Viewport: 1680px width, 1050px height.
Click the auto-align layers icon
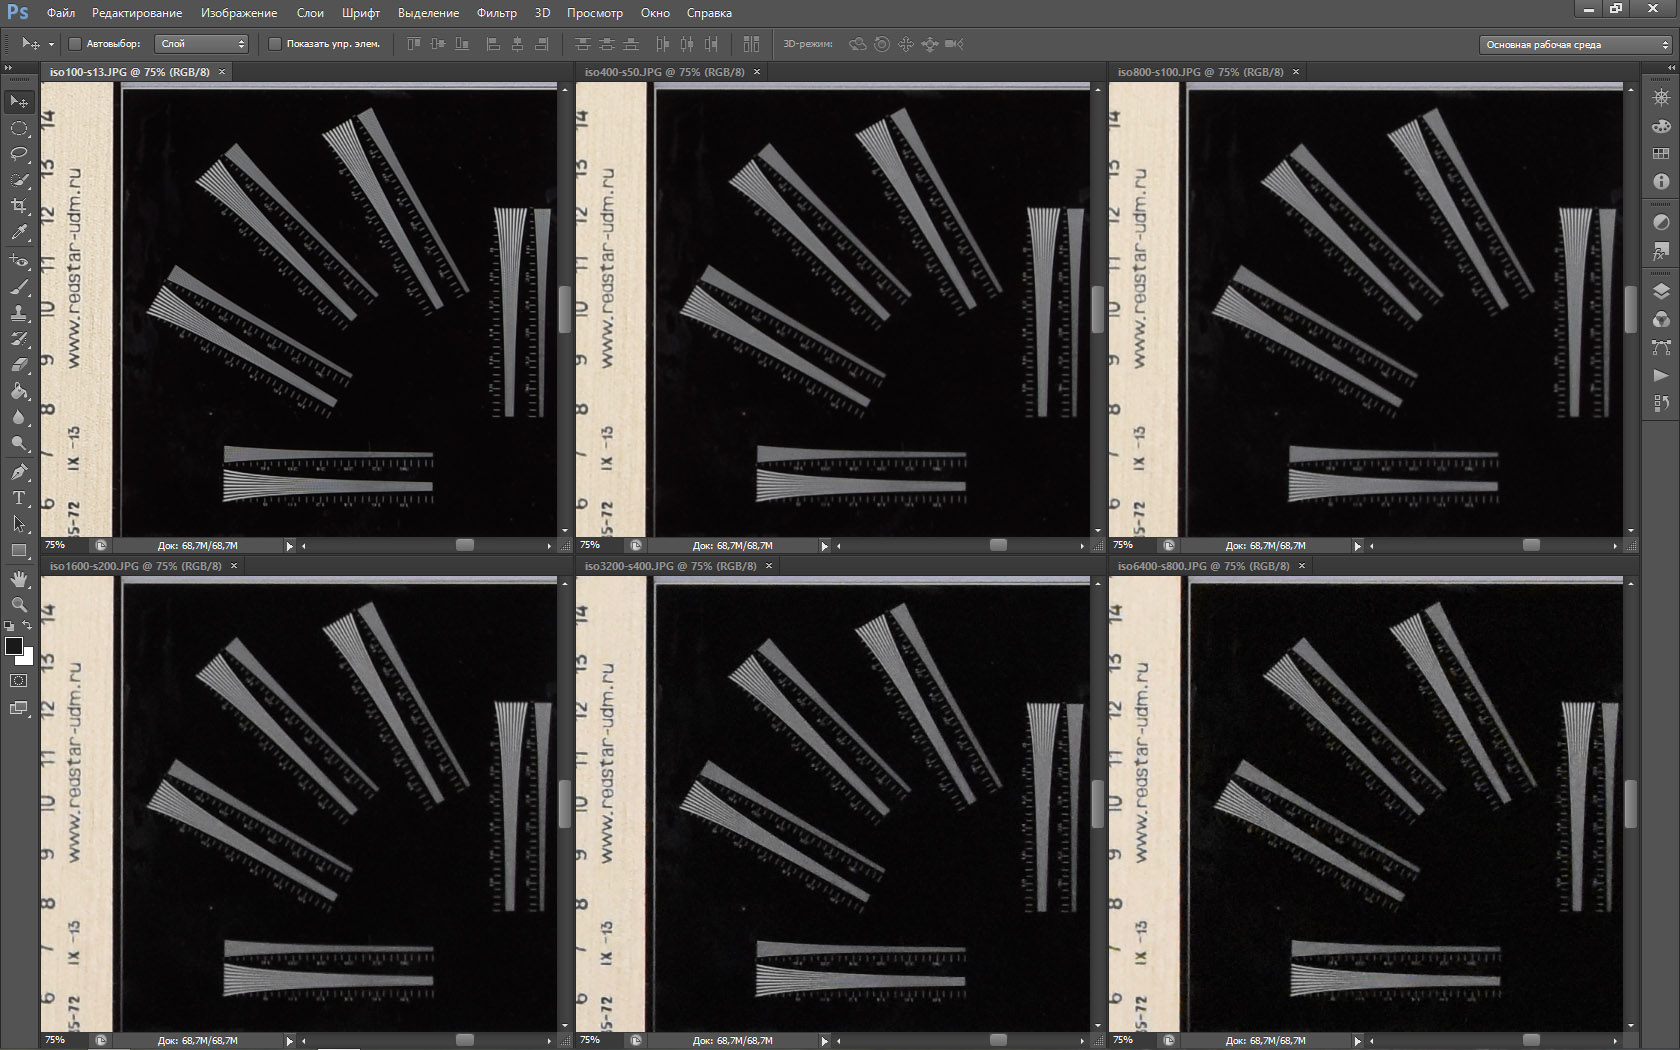coord(751,44)
